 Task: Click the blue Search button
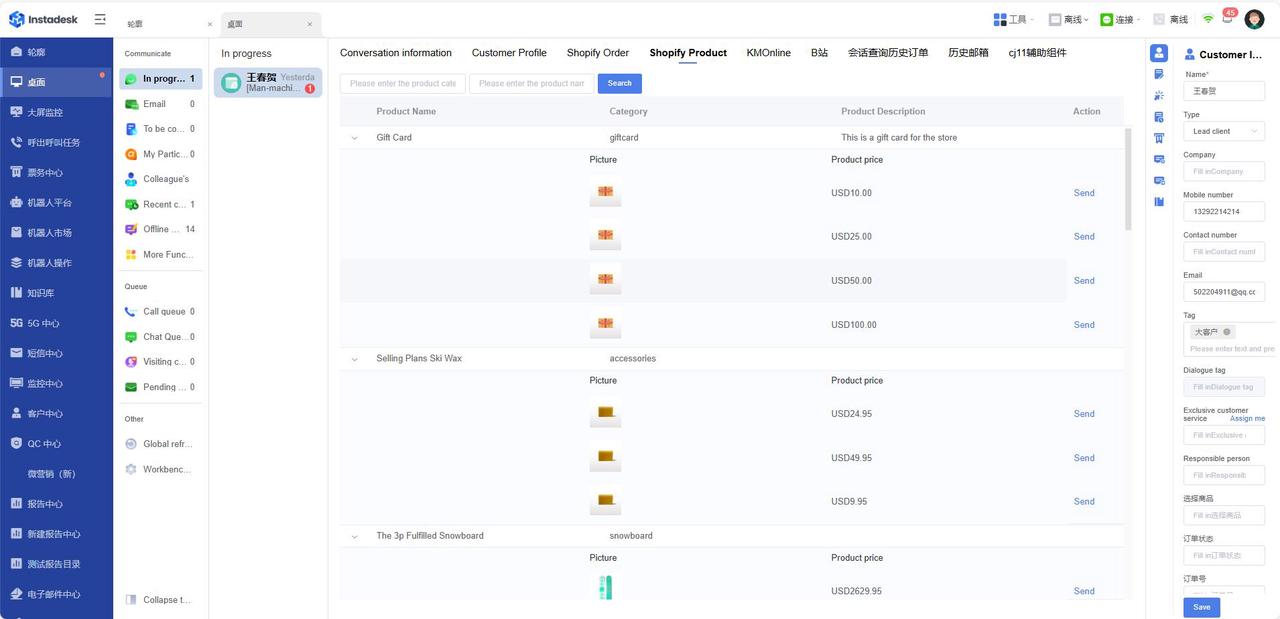[619, 84]
